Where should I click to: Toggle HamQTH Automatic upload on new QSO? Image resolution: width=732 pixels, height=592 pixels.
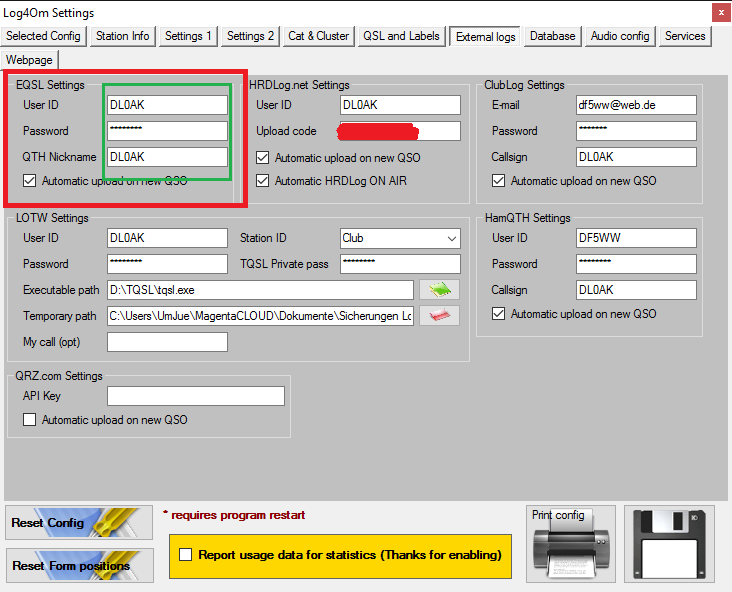pos(498,313)
